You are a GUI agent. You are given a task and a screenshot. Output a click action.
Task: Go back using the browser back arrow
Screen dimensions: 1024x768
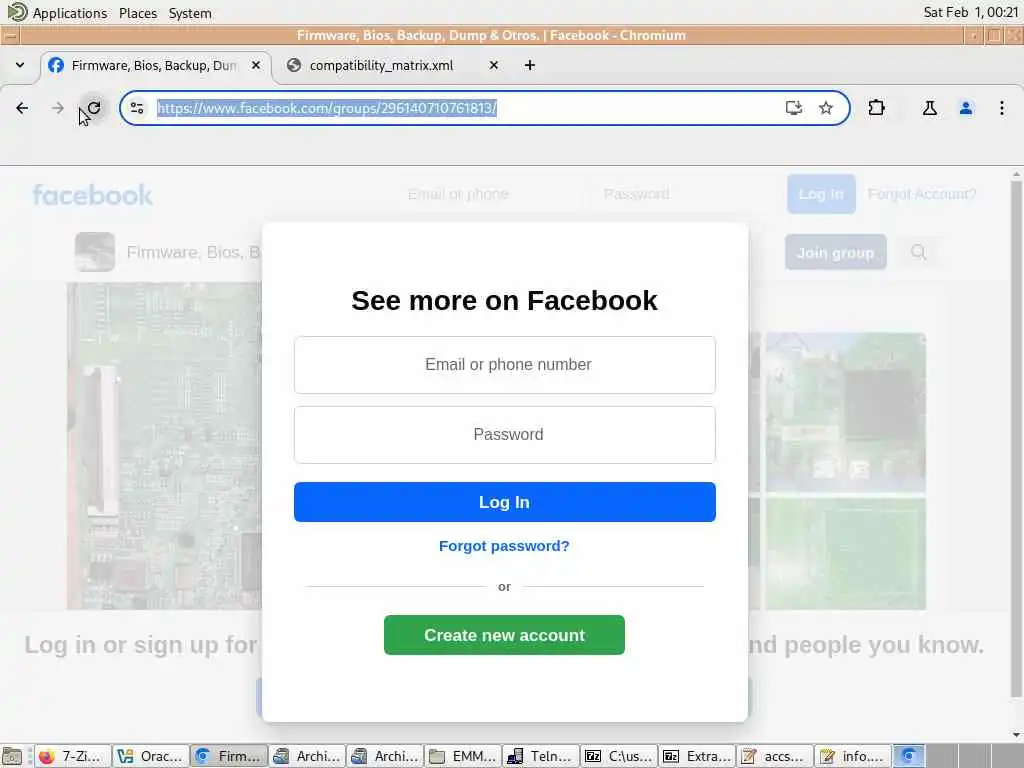point(22,108)
